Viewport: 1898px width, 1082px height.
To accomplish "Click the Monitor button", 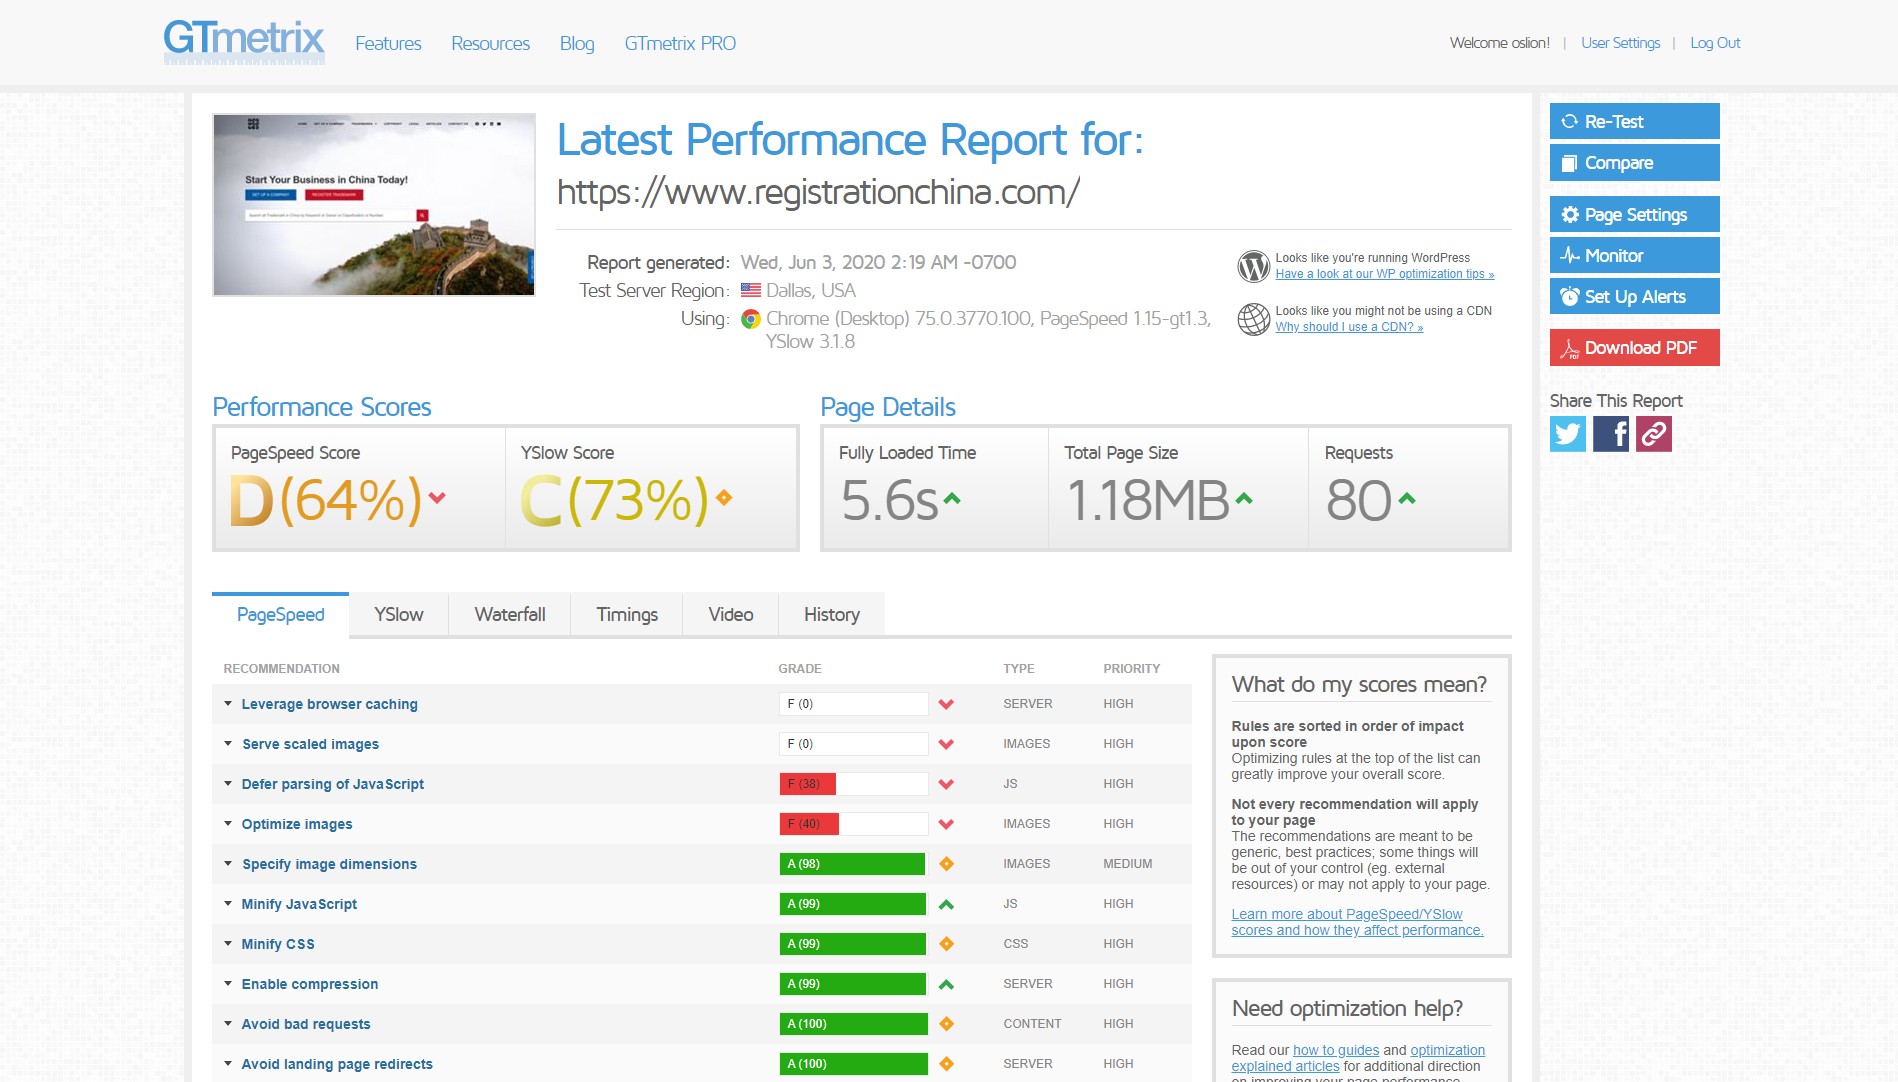I will click(1635, 255).
